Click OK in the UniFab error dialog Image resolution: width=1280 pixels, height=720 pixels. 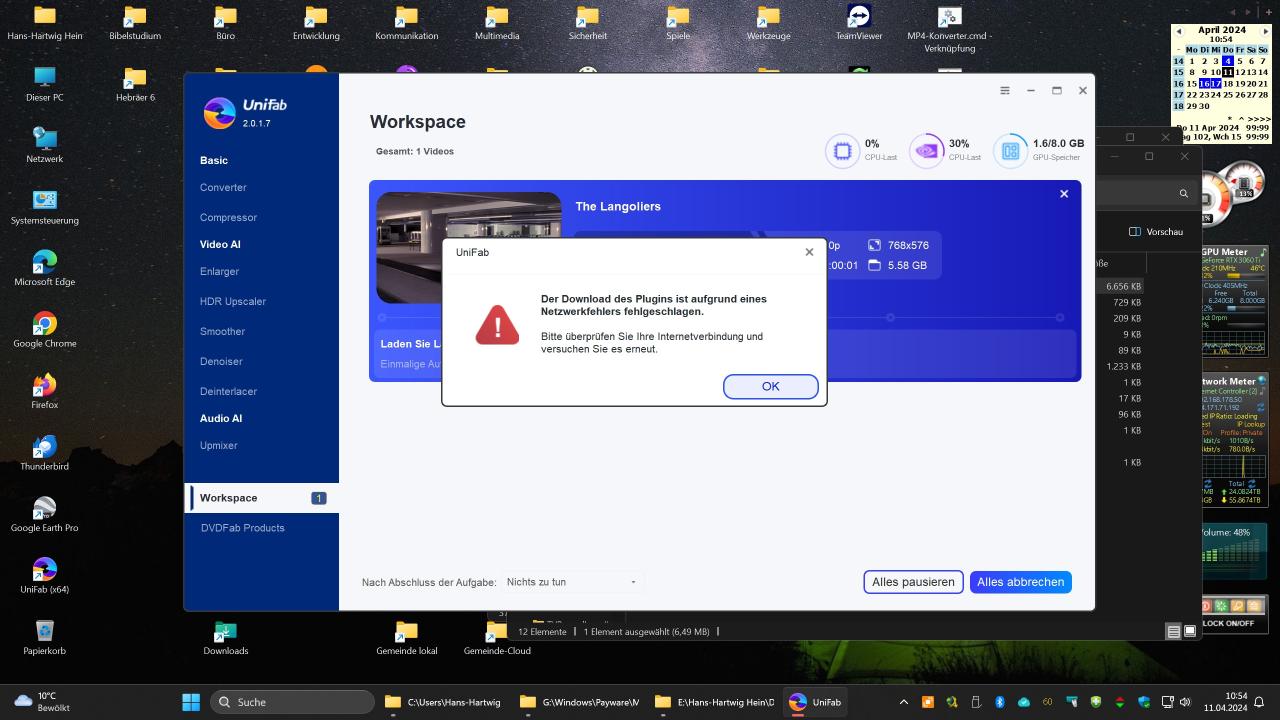click(x=770, y=387)
